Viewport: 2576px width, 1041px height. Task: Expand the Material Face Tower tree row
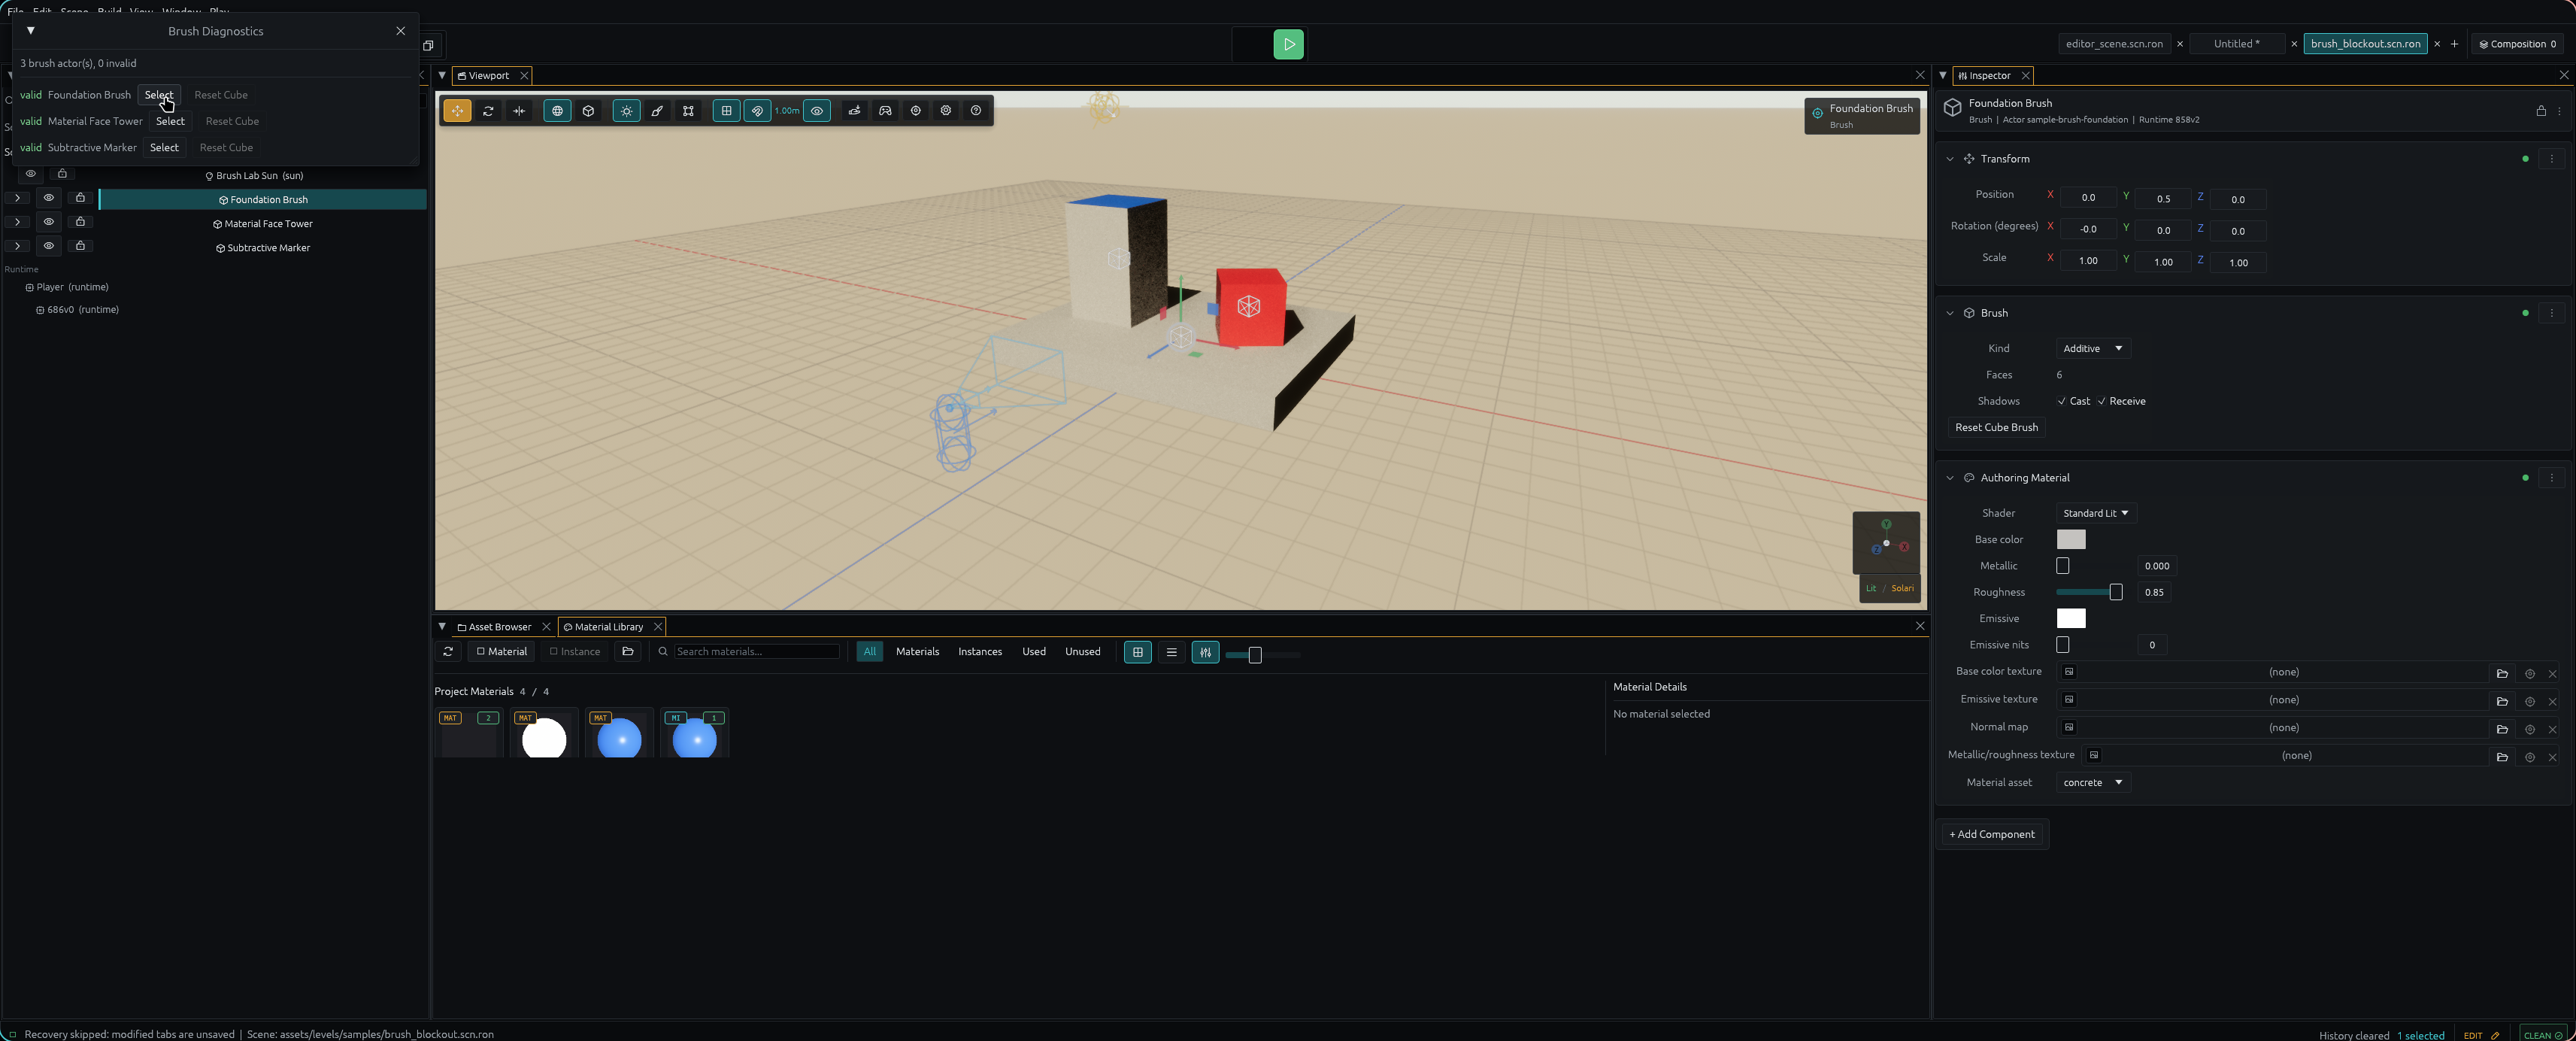click(17, 222)
